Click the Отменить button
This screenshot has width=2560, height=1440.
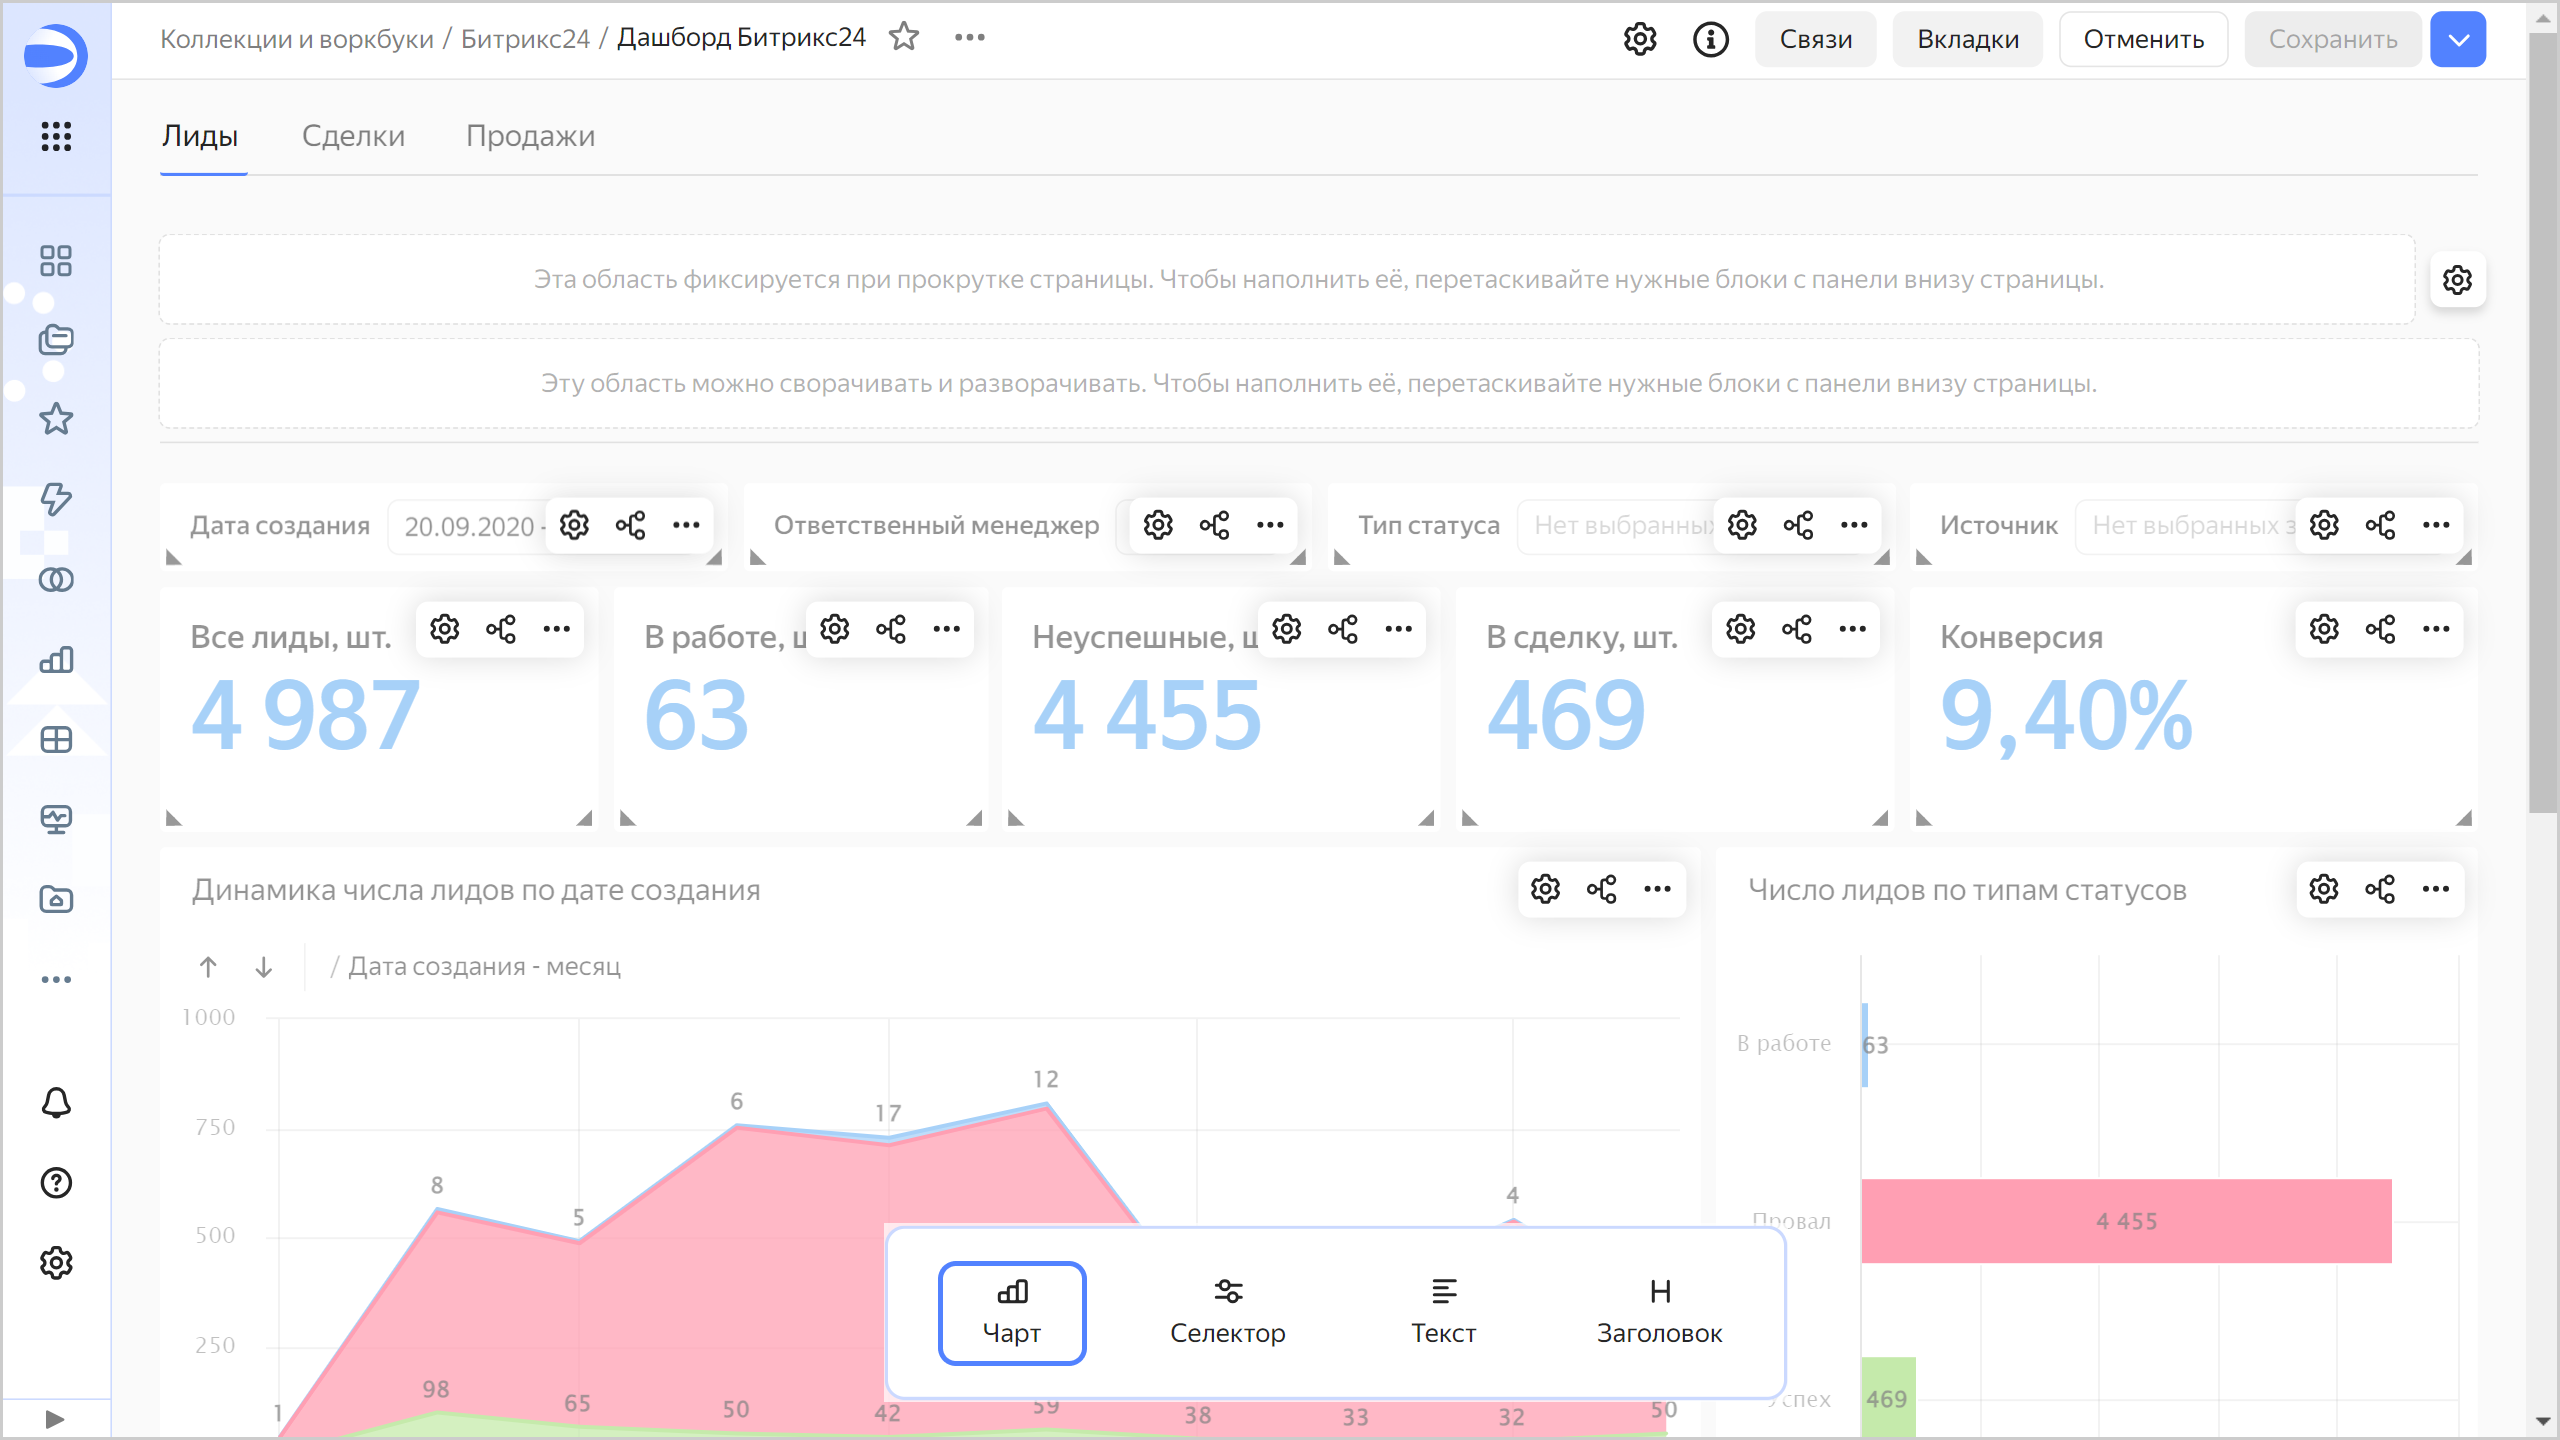pyautogui.click(x=2143, y=40)
